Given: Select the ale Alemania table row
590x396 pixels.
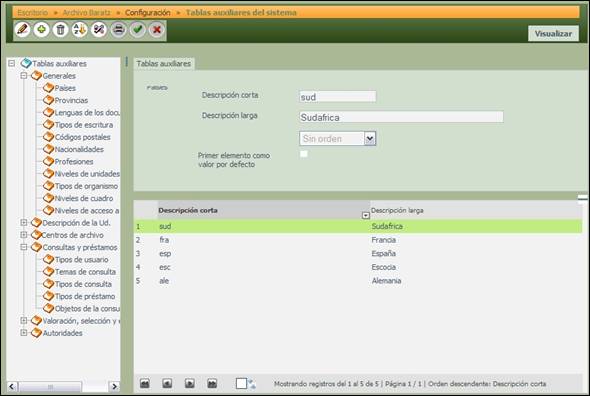Looking at the screenshot, I should coord(358,280).
